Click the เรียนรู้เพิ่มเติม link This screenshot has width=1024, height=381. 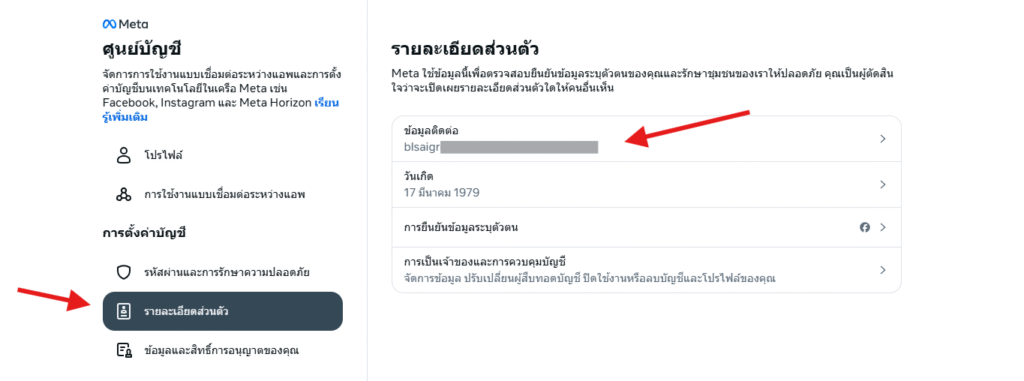point(221,110)
